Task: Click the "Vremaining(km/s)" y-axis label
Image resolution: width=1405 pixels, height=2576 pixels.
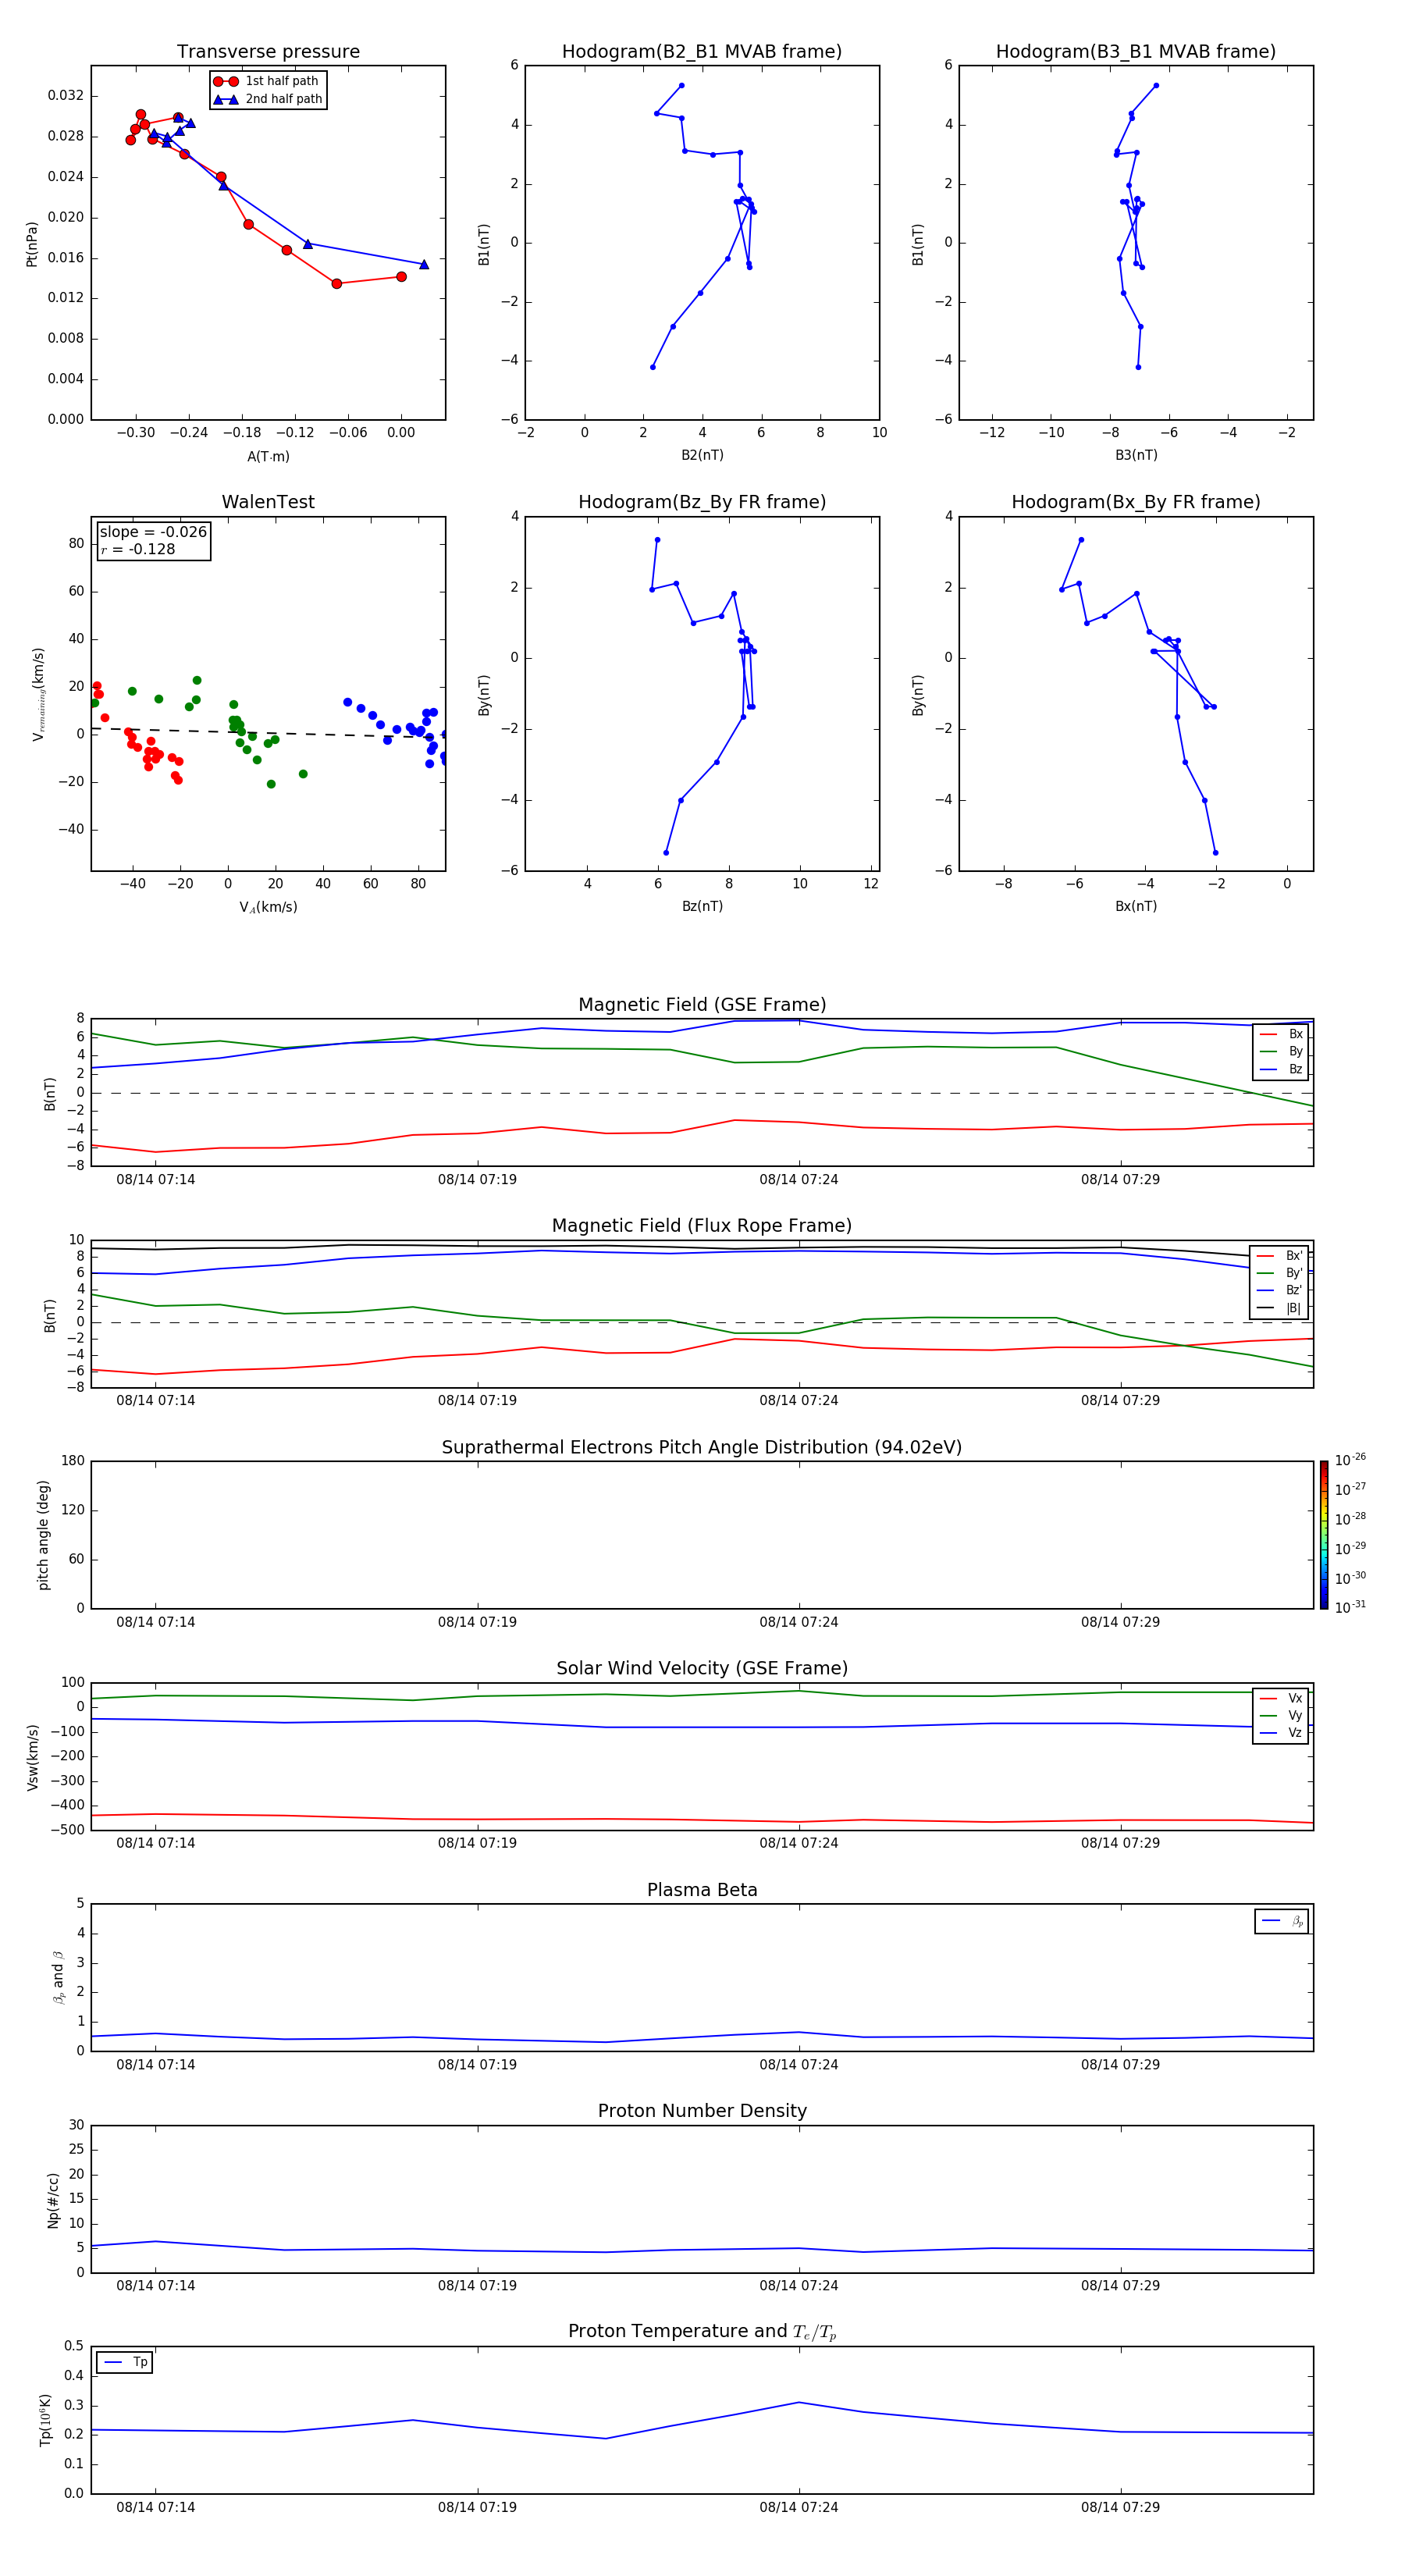Action: 39,694
